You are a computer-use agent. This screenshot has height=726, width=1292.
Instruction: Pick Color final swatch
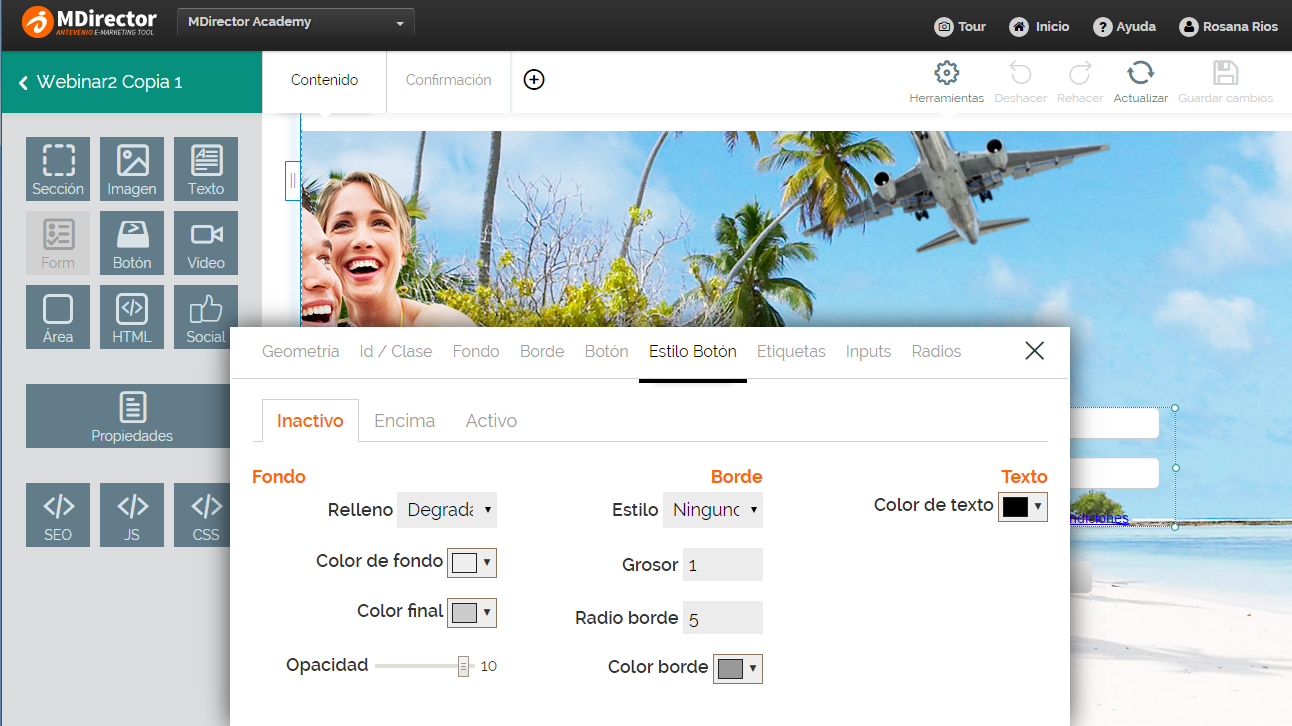[472, 612]
